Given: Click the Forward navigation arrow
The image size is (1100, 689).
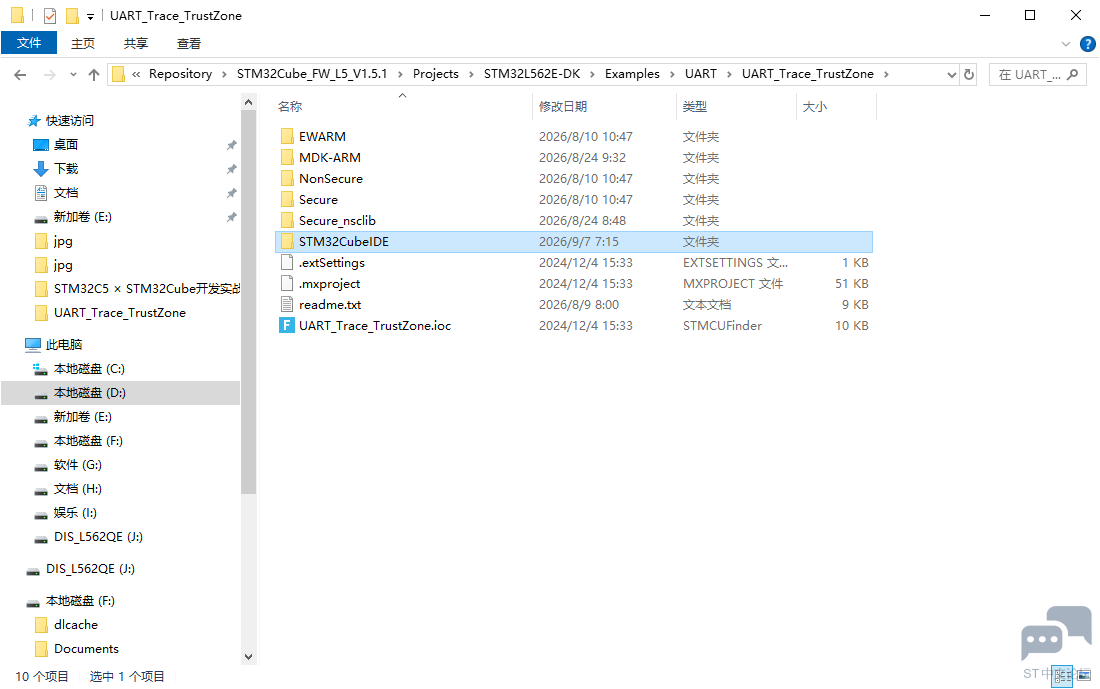Looking at the screenshot, I should [x=49, y=74].
